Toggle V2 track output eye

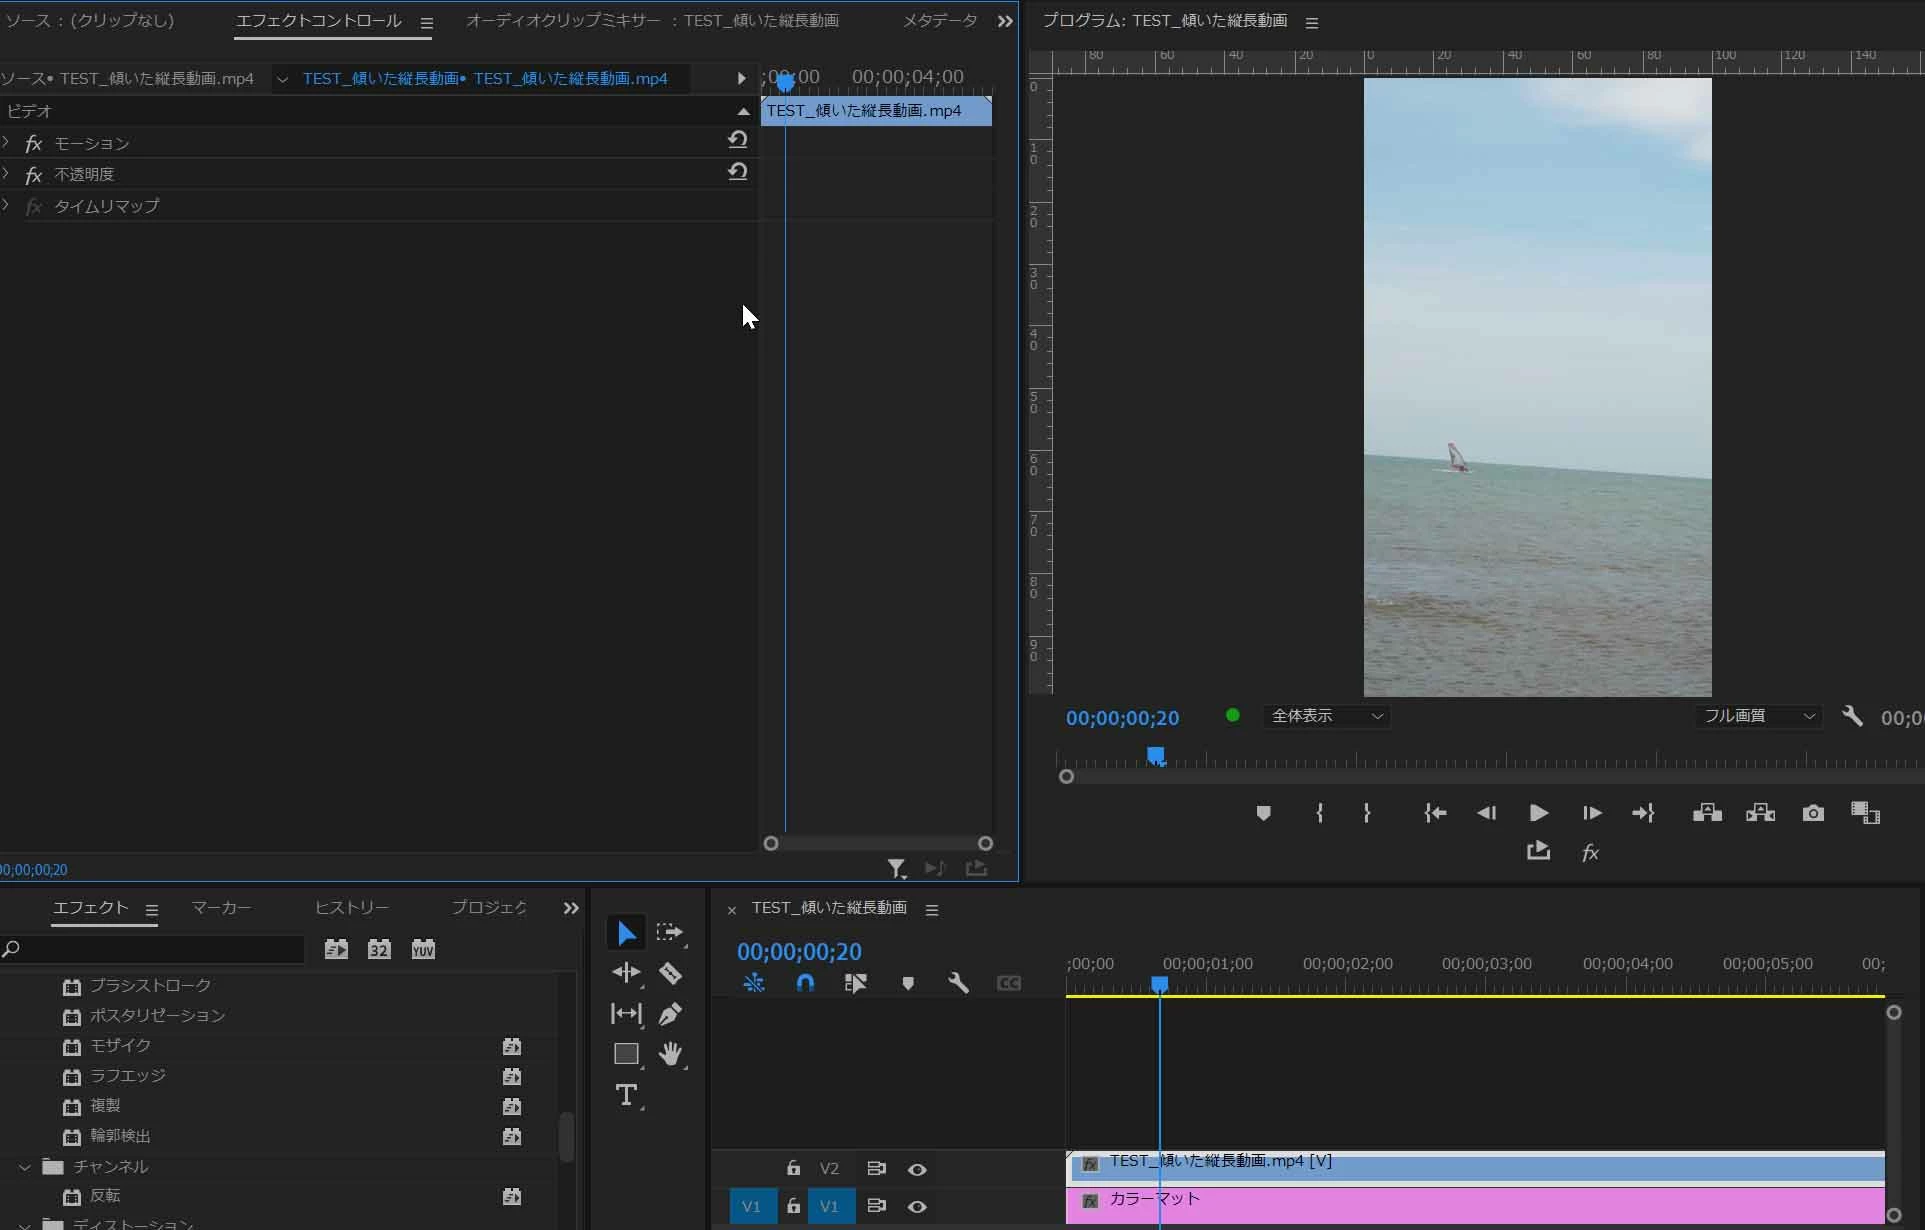[917, 1169]
